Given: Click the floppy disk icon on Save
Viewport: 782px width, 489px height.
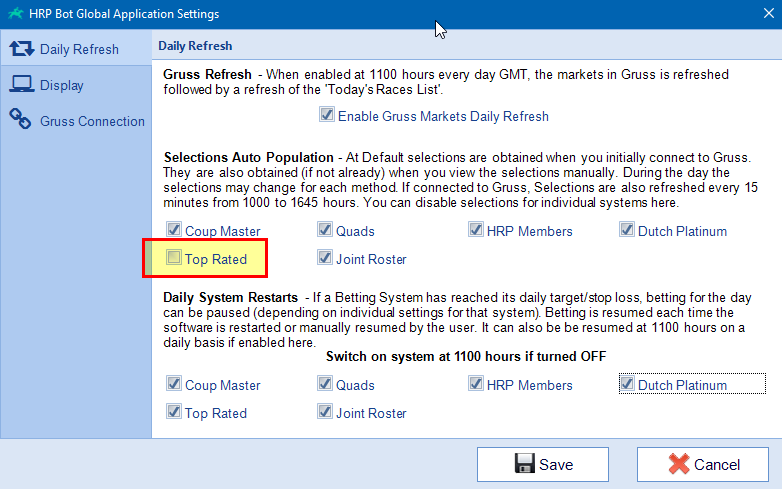Looking at the screenshot, I should tap(524, 463).
